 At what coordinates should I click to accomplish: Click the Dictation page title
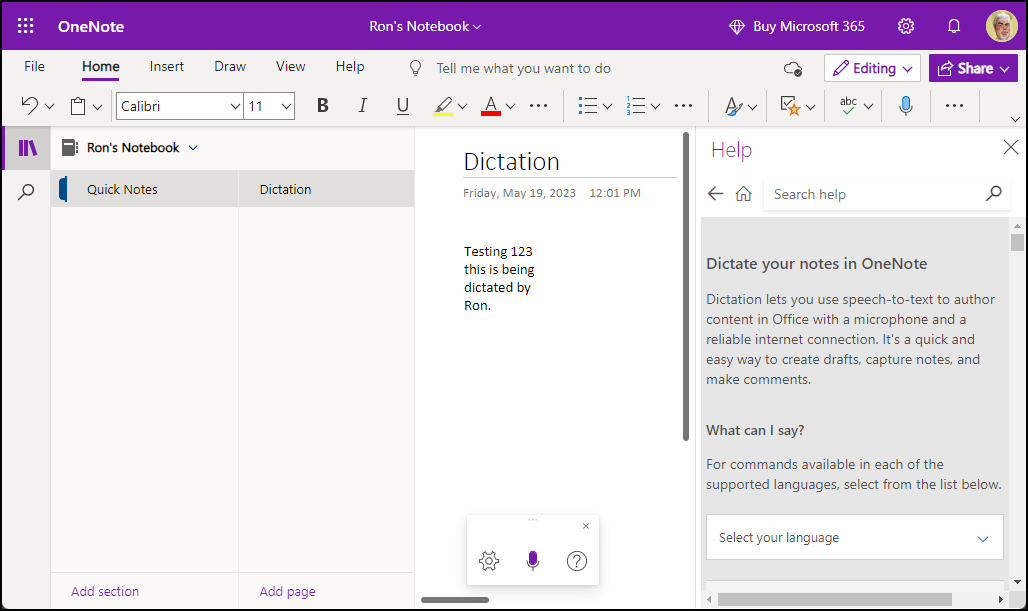pyautogui.click(x=511, y=162)
